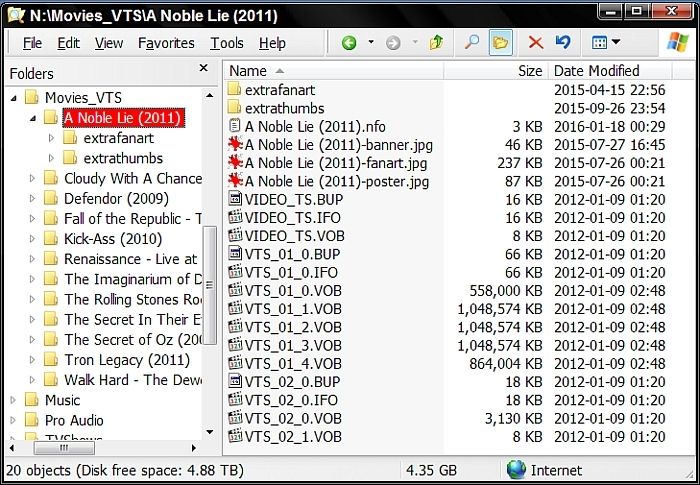Close the Folders pane
700x485 pixels.
click(204, 68)
